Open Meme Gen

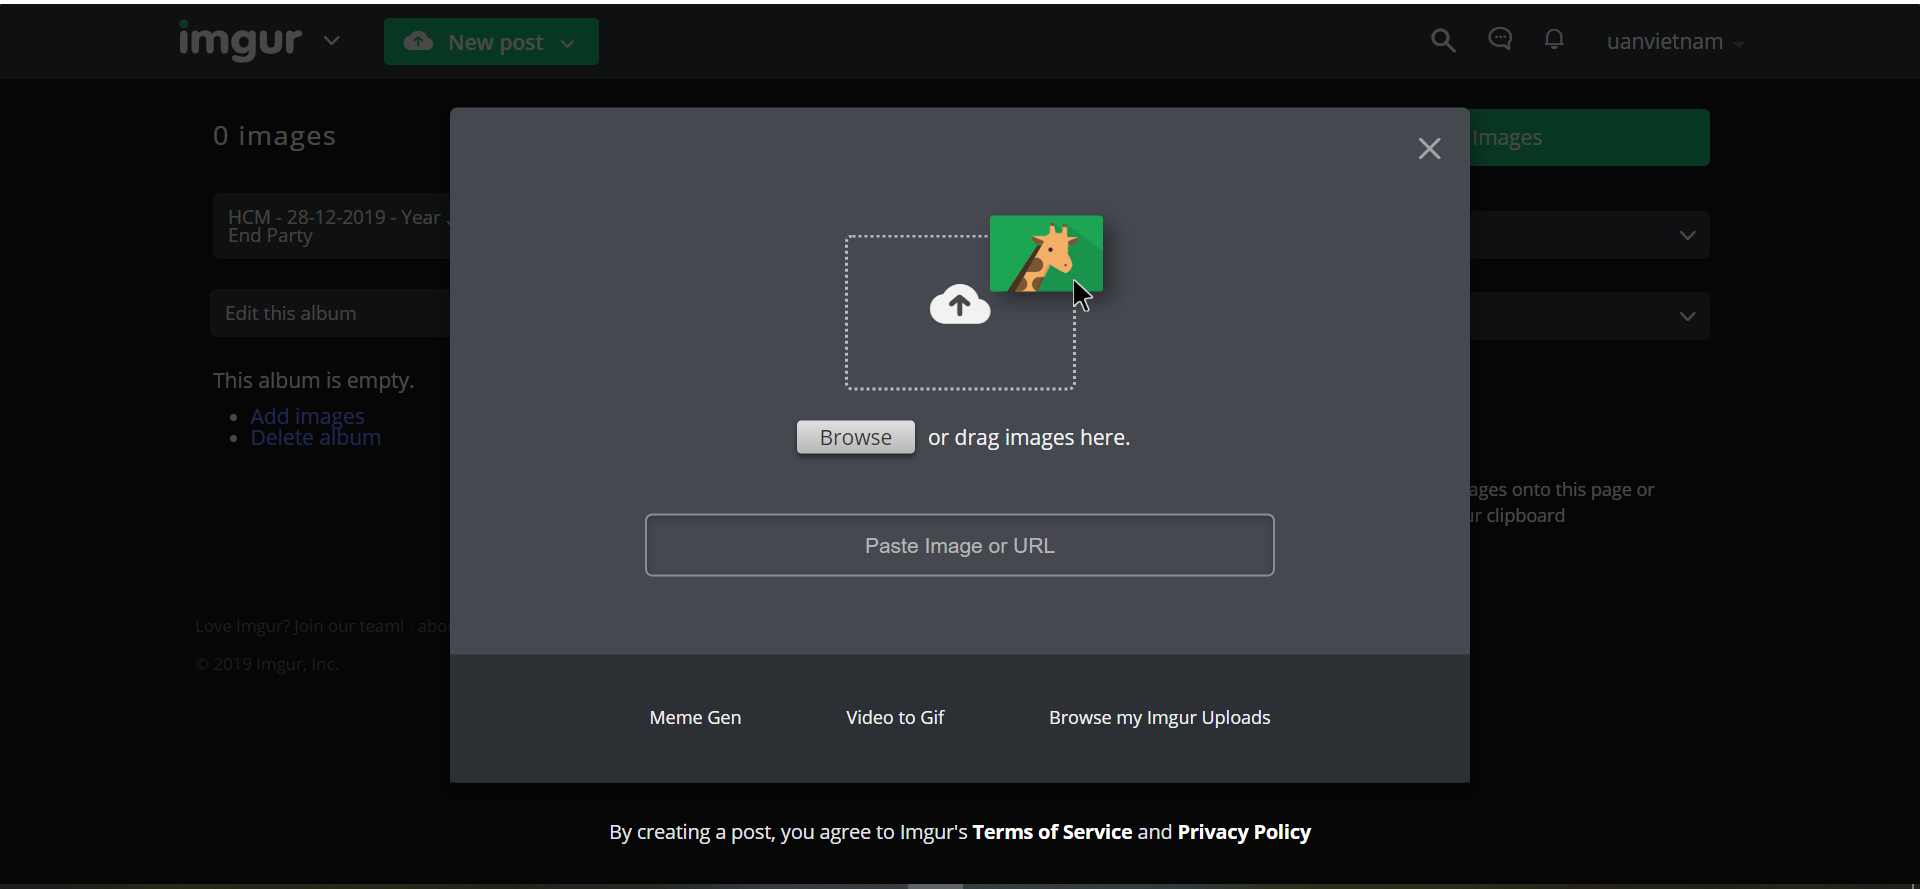tap(695, 718)
